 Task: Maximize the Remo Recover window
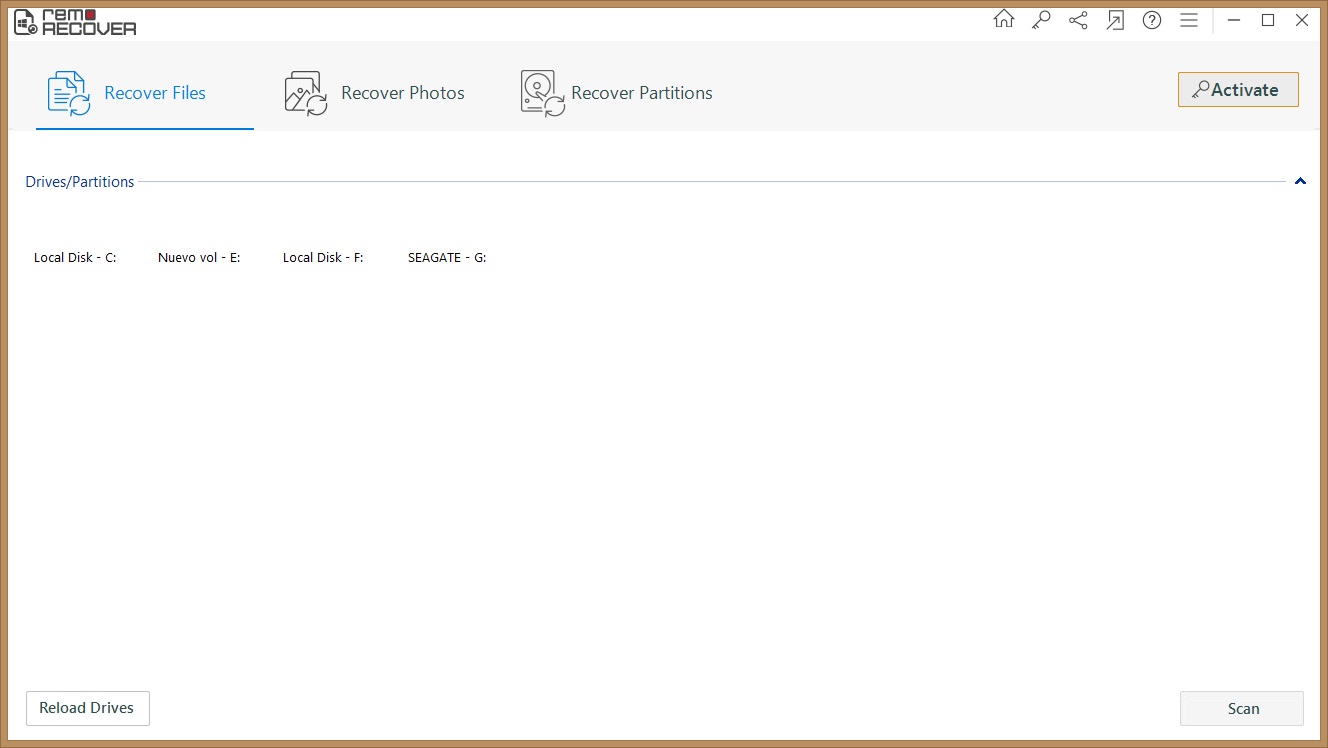pyautogui.click(x=1268, y=20)
